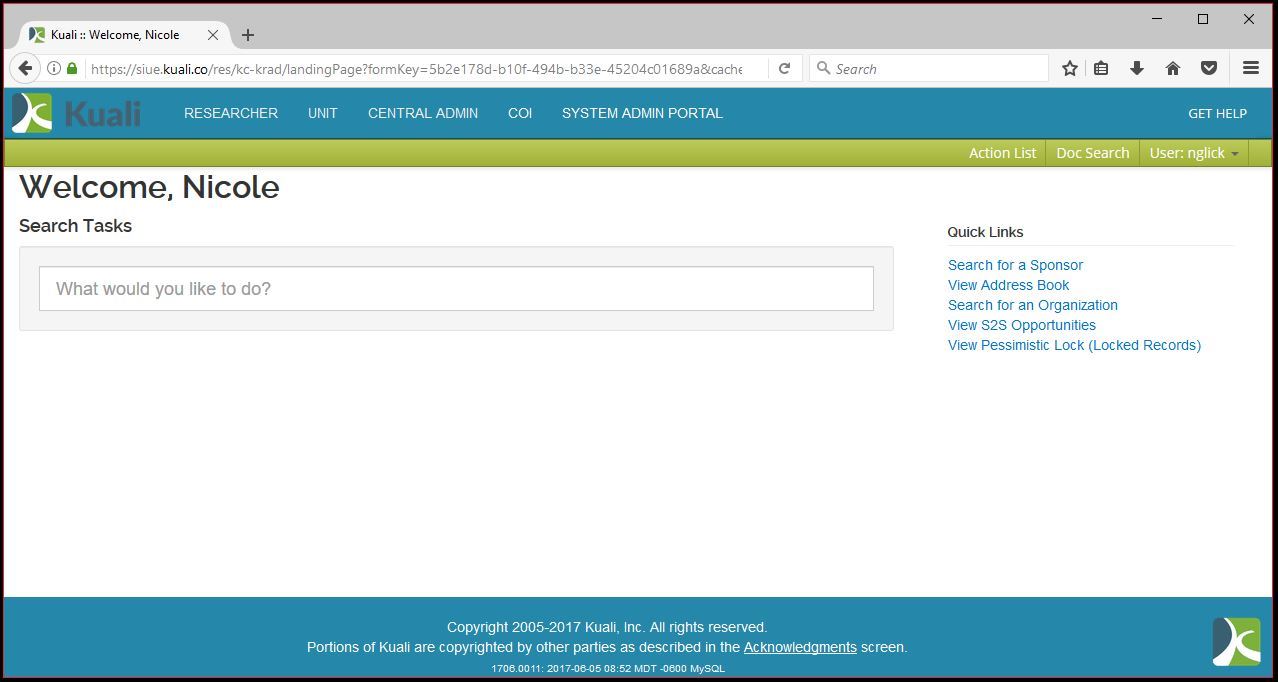Click the Acknowledgments link in footer
This screenshot has width=1278, height=682.
800,647
